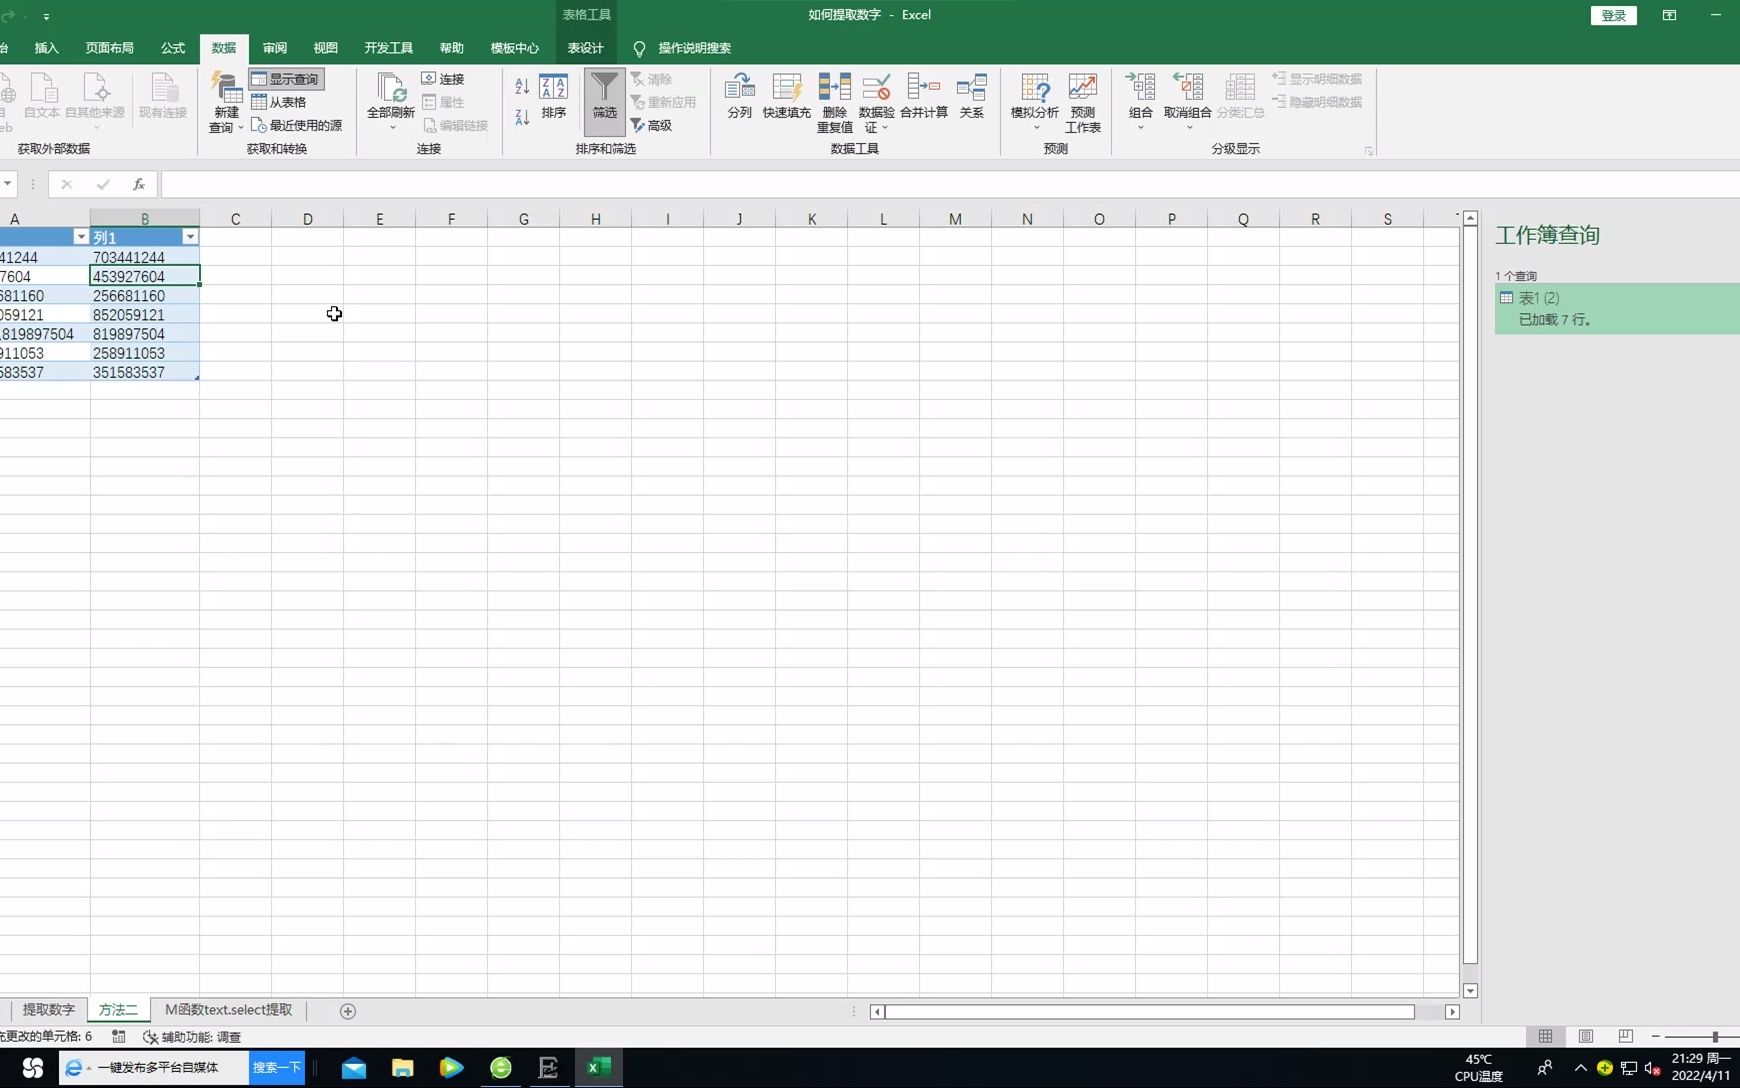Select Page Layout view in status bar
This screenshot has height=1088, width=1740.
[1586, 1036]
